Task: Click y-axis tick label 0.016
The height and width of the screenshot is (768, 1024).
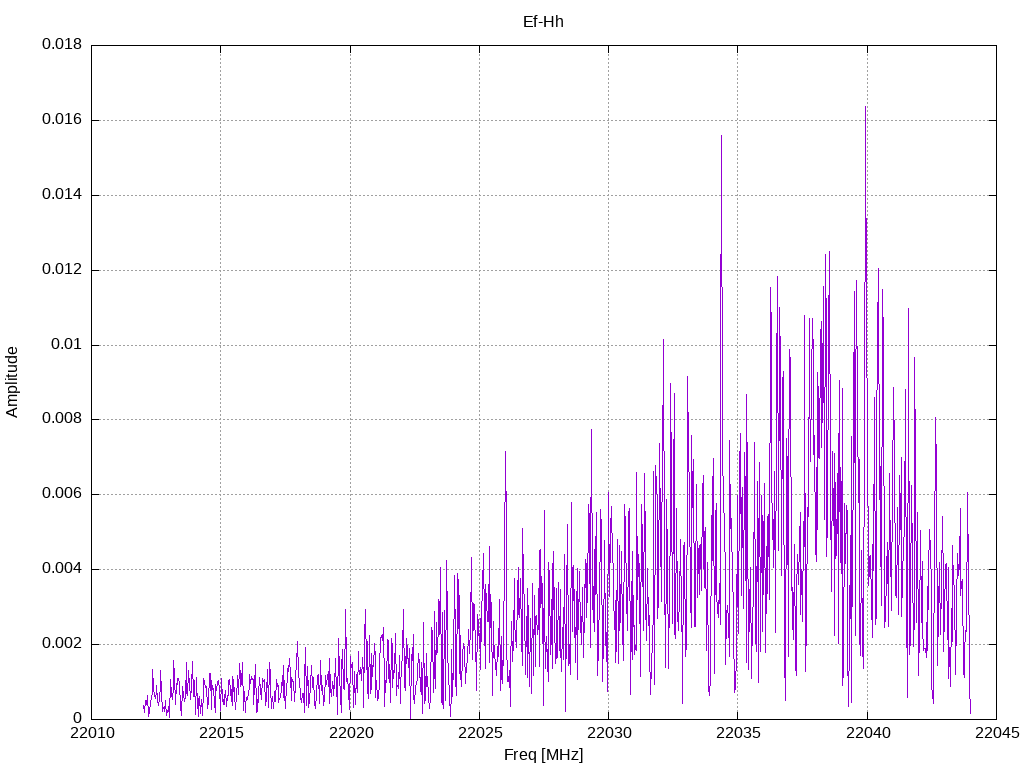Action: click(62, 120)
